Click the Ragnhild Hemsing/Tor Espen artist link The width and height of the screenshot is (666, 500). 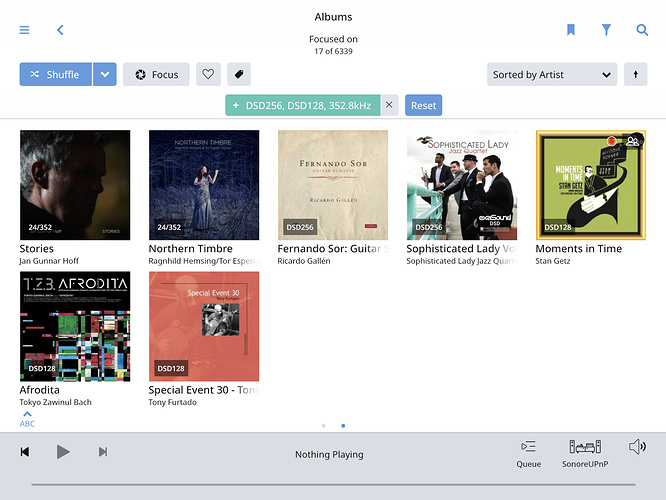204,261
